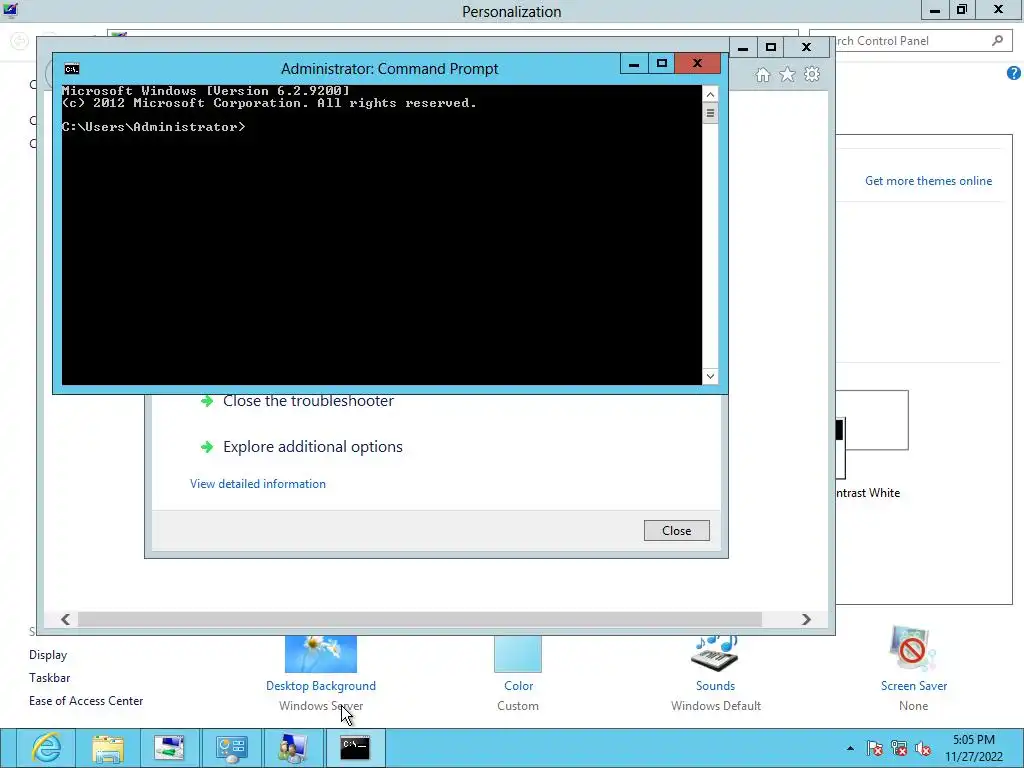Open Internet Explorer from the taskbar
The height and width of the screenshot is (768, 1024).
point(46,748)
